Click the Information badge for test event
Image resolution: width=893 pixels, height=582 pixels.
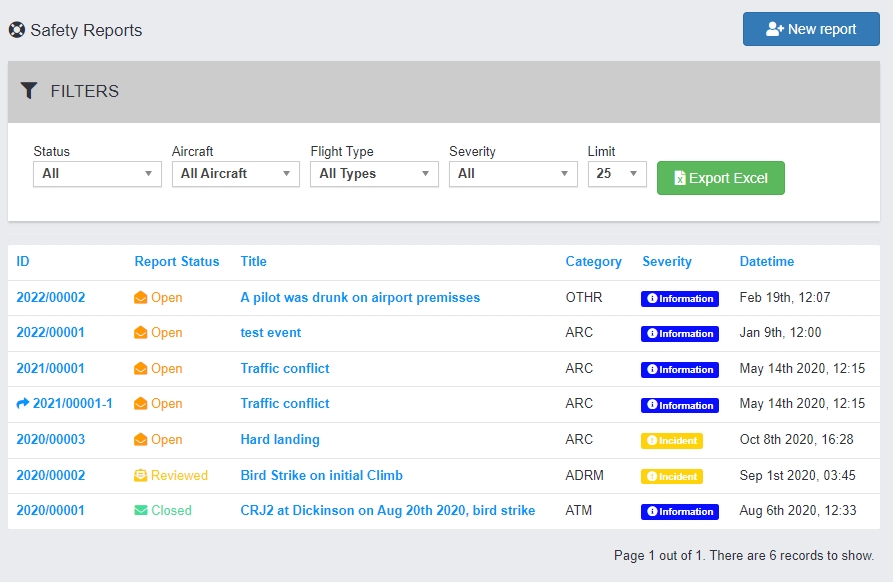tap(679, 334)
